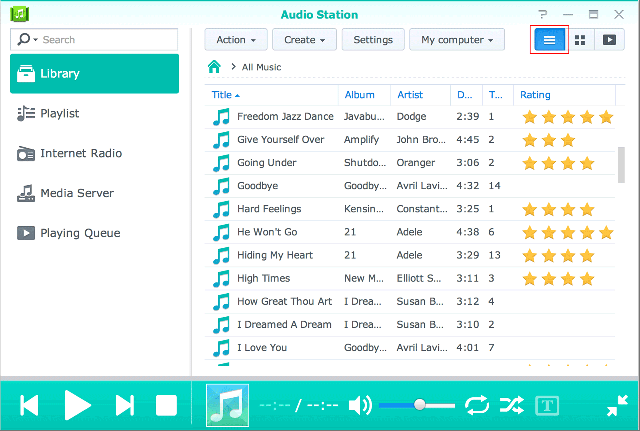640x431 pixels.
Task: Open Internet Radio section
Action: 94,153
